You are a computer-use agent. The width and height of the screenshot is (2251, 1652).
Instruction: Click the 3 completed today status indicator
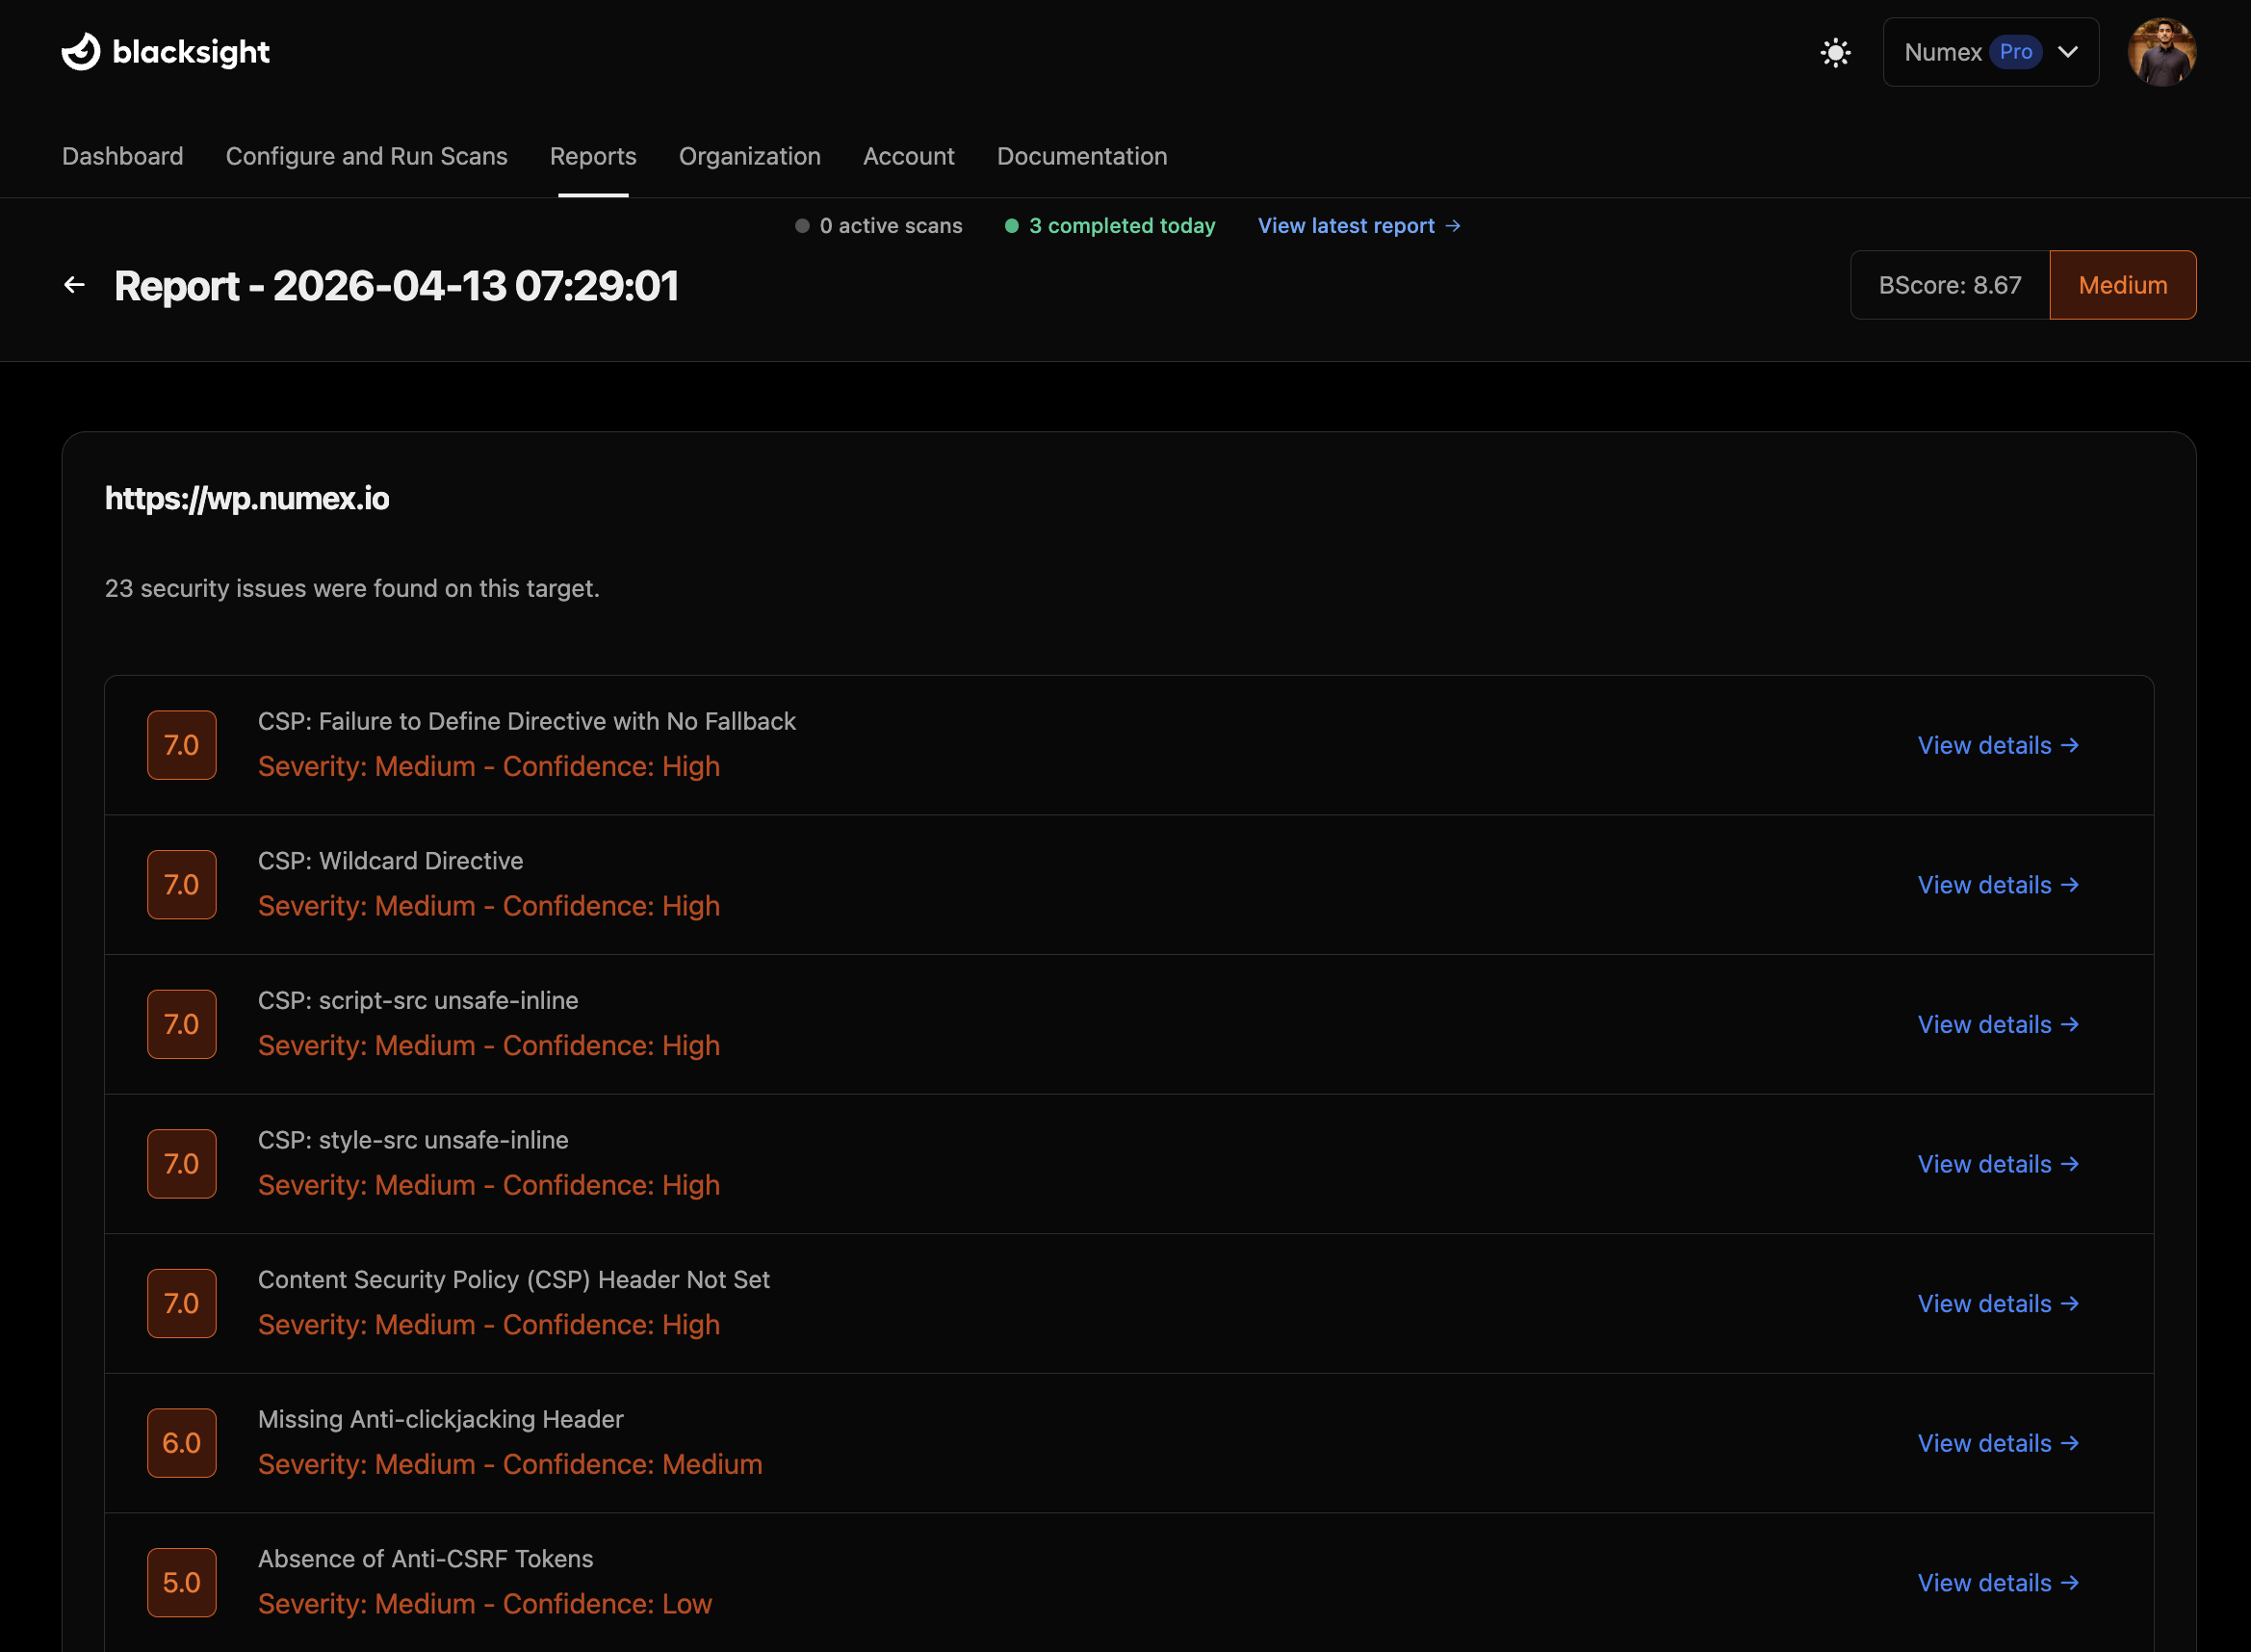[x=1110, y=226]
